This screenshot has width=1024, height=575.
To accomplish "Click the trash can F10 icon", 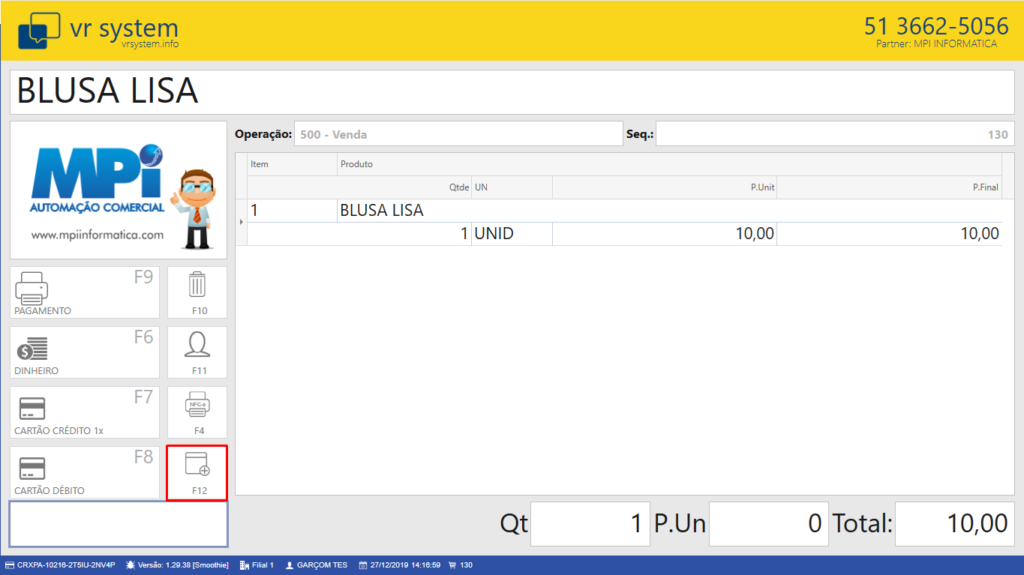I will coord(197,292).
